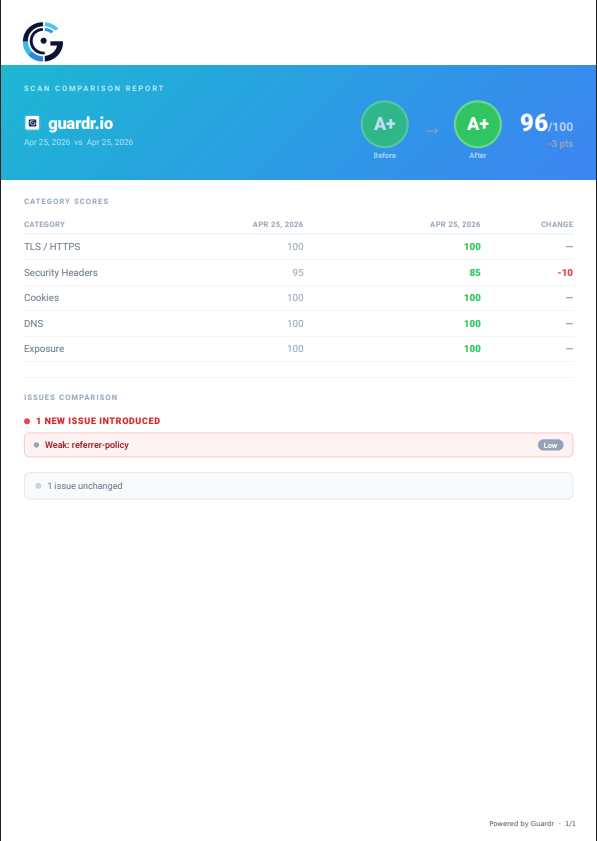
Task: Click the -3 pts score change
Action: 561,144
